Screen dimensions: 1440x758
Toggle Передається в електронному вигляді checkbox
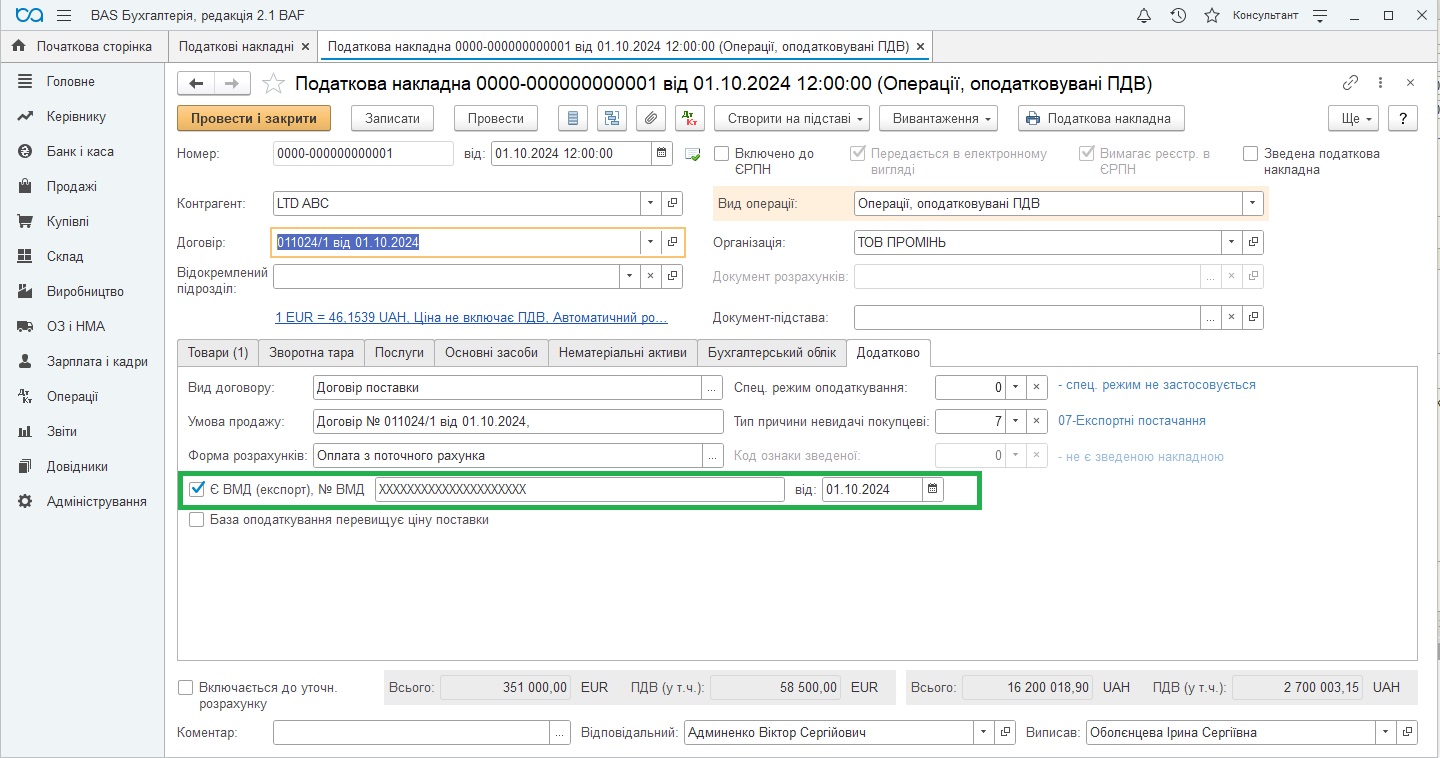858,154
